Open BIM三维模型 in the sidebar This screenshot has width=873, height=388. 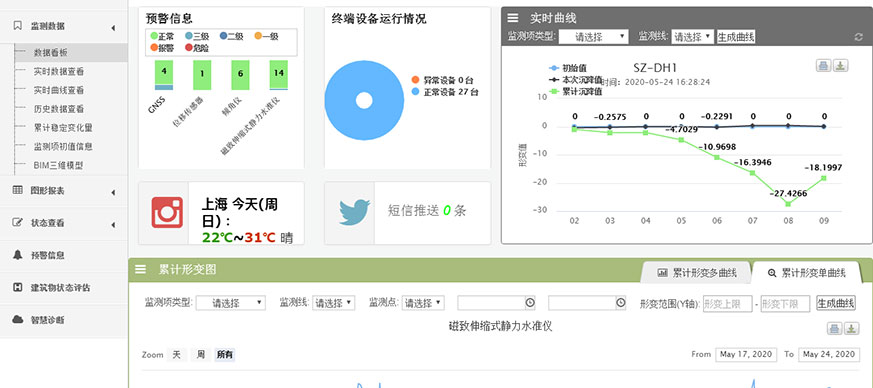(58, 165)
